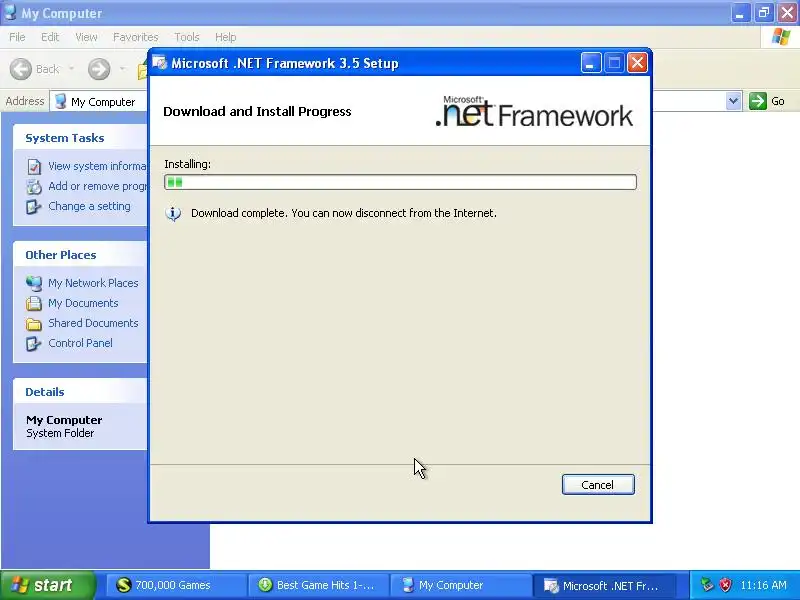Open View system information link

97,166
